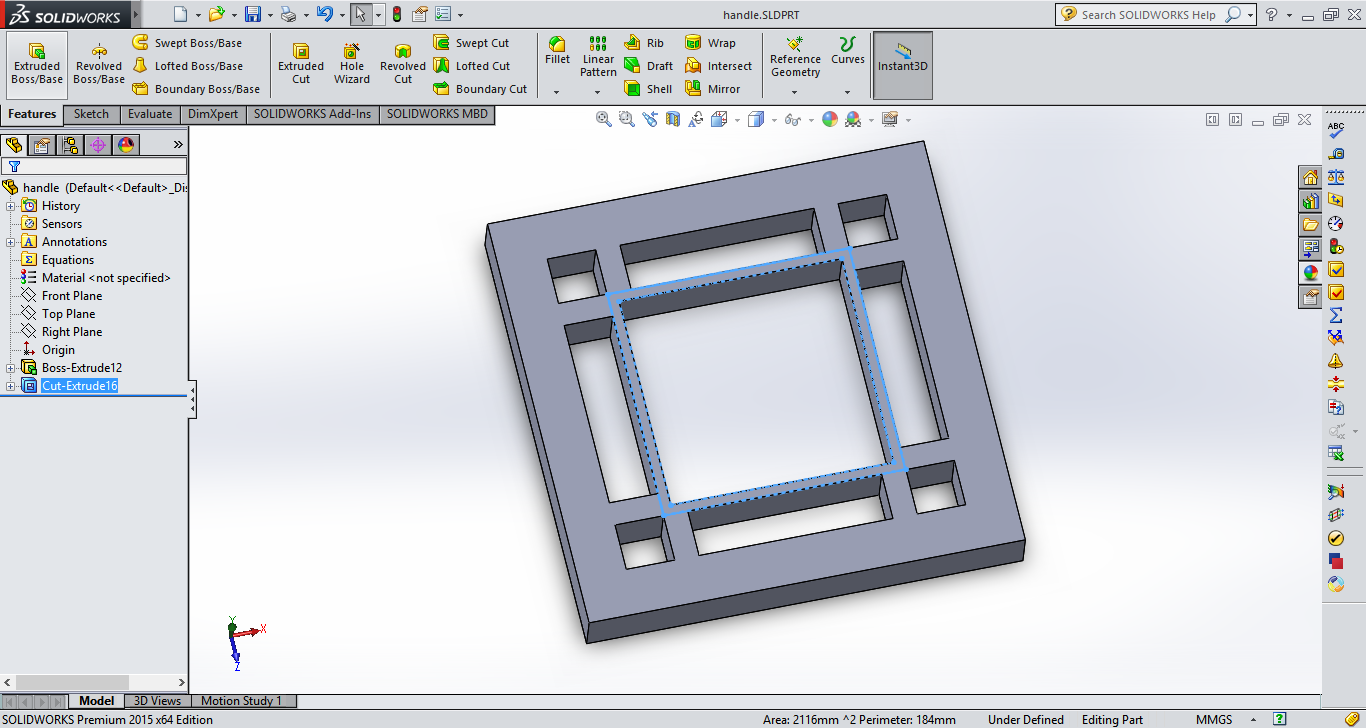This screenshot has height=728, width=1366.
Task: Click the New document icon
Action: click(x=180, y=14)
